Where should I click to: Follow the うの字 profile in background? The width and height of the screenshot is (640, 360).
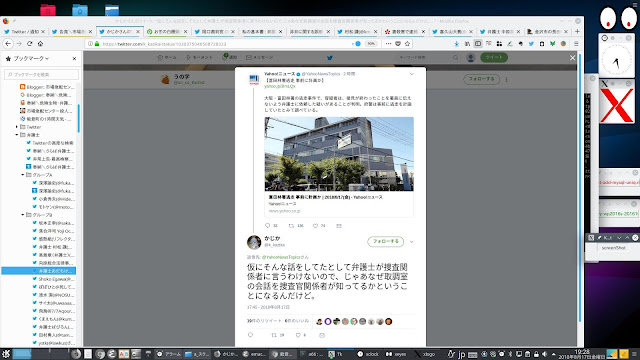[x=481, y=79]
